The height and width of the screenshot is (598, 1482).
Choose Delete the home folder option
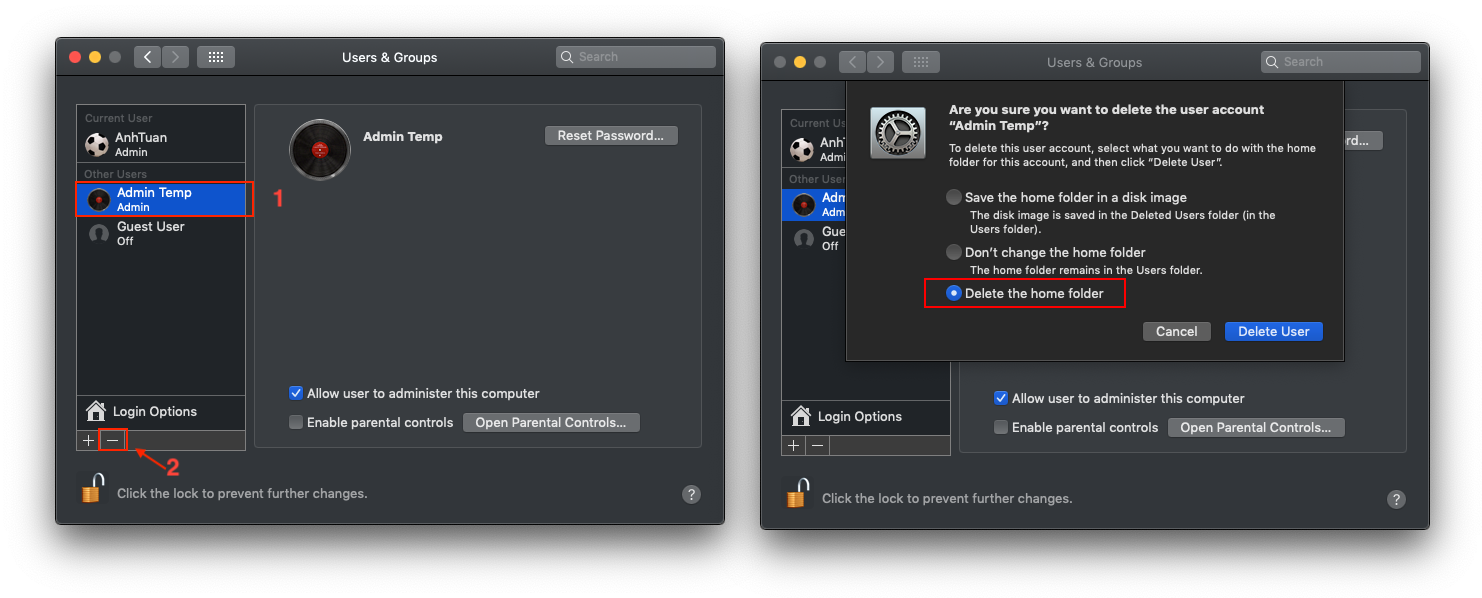[953, 292]
